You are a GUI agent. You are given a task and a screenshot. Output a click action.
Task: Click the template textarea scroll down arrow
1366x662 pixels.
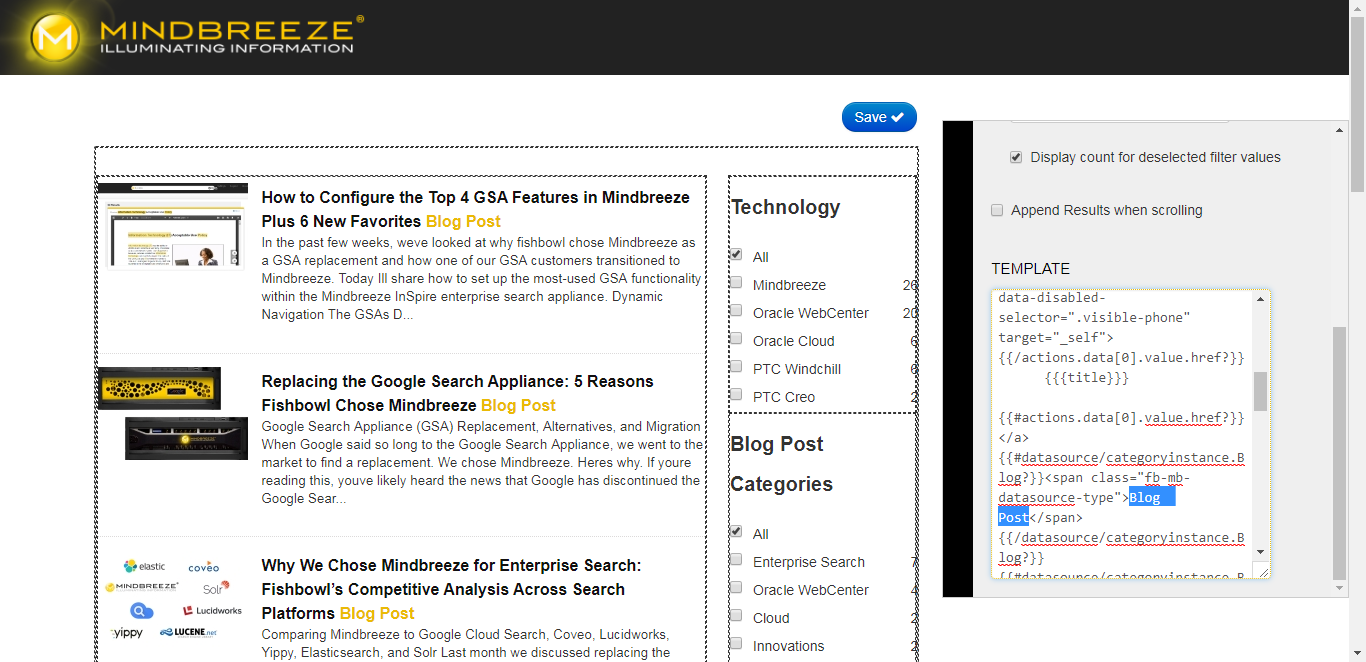(1260, 552)
